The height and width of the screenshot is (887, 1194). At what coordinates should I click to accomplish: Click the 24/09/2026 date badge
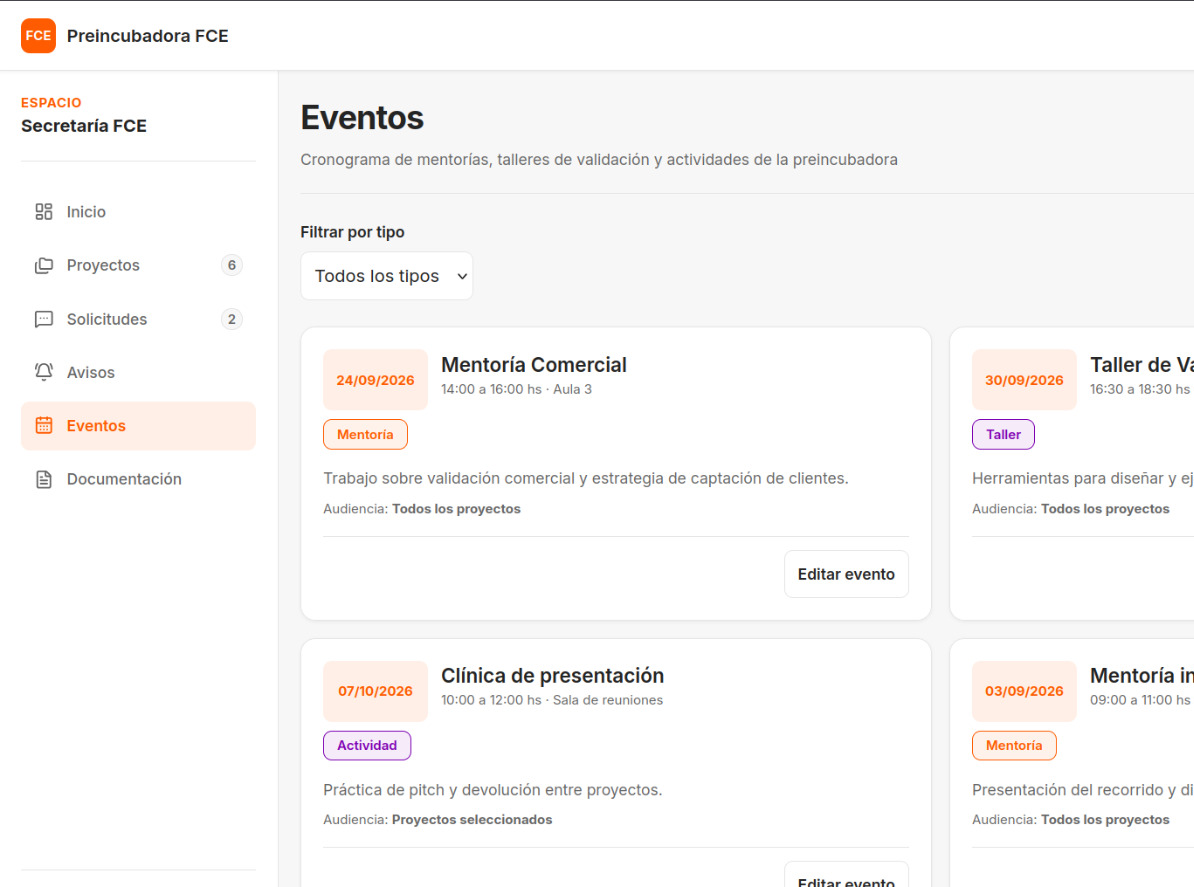(x=375, y=380)
